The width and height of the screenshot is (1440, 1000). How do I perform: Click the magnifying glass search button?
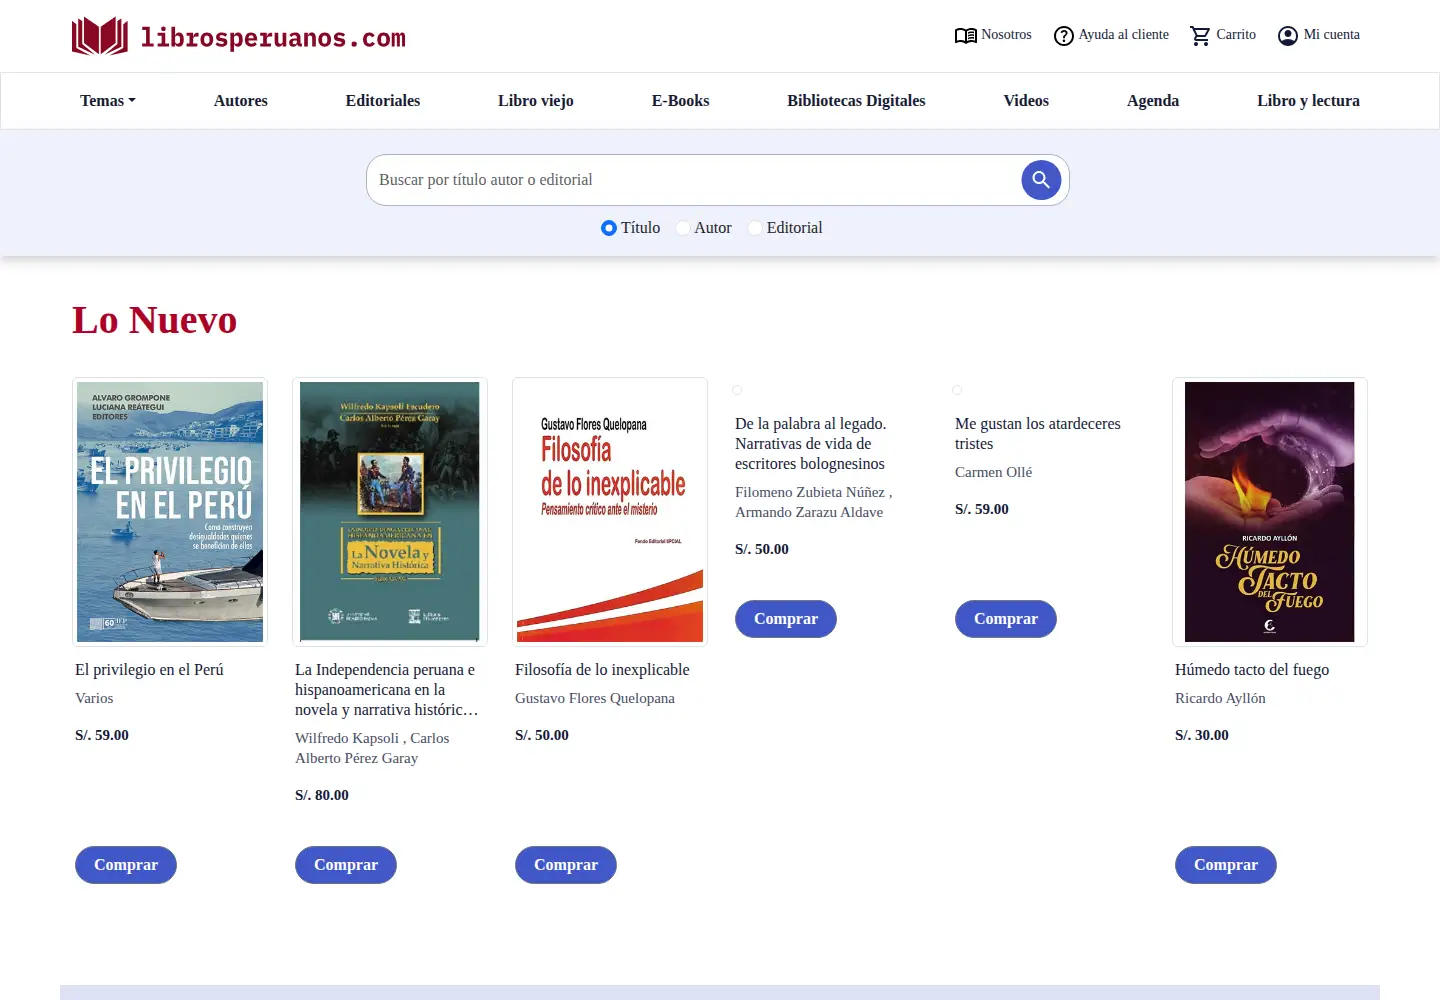pyautogui.click(x=1041, y=180)
